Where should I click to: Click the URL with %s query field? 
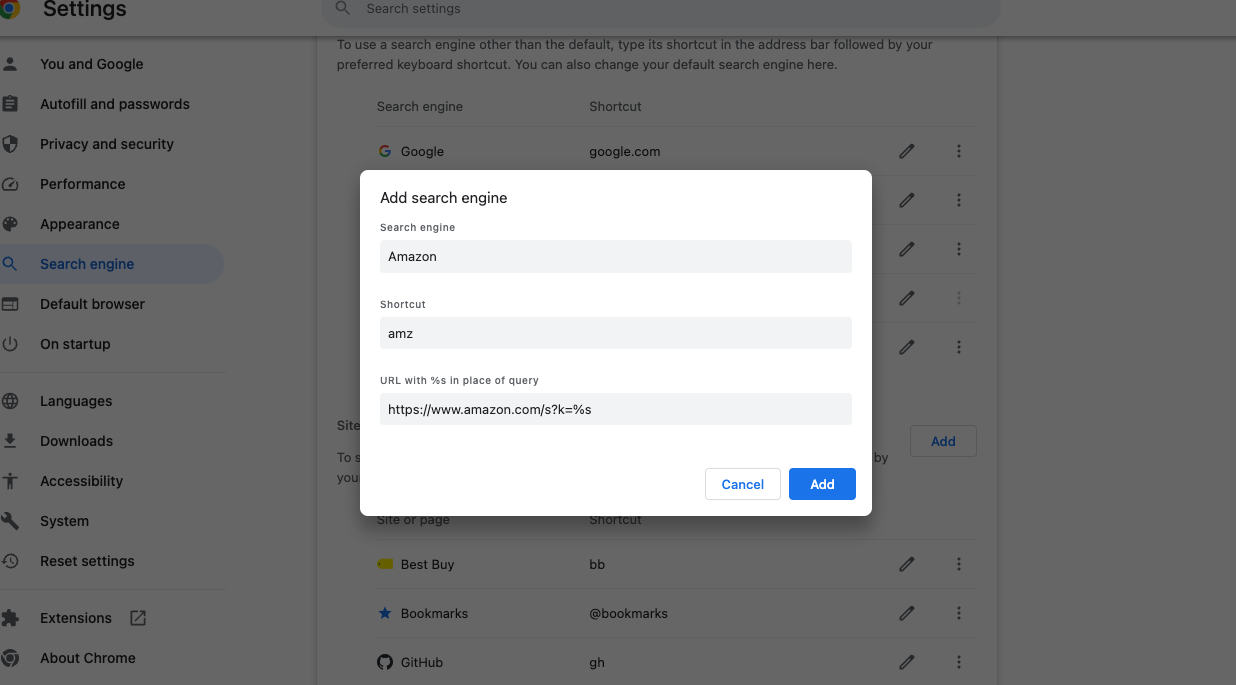click(x=615, y=409)
